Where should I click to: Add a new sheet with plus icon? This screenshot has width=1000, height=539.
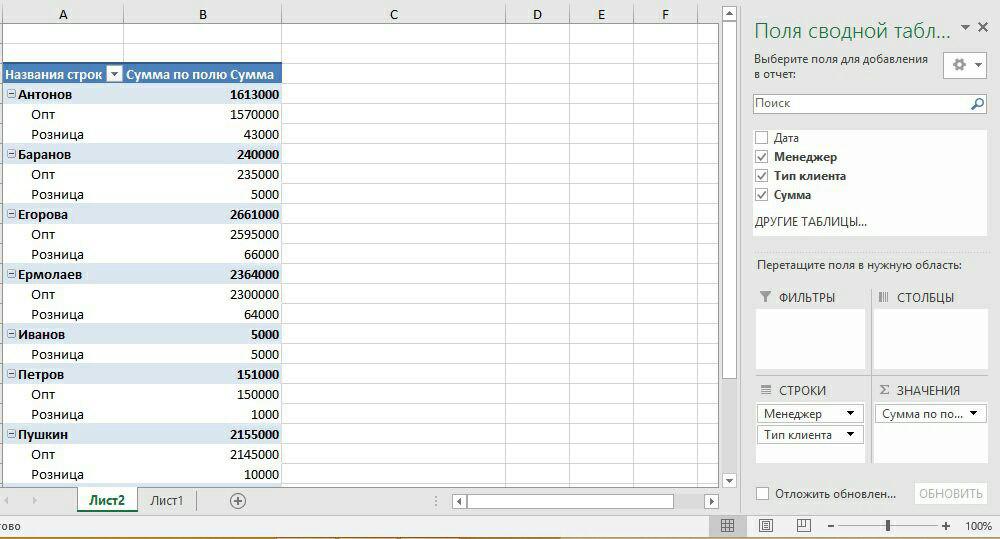point(237,501)
